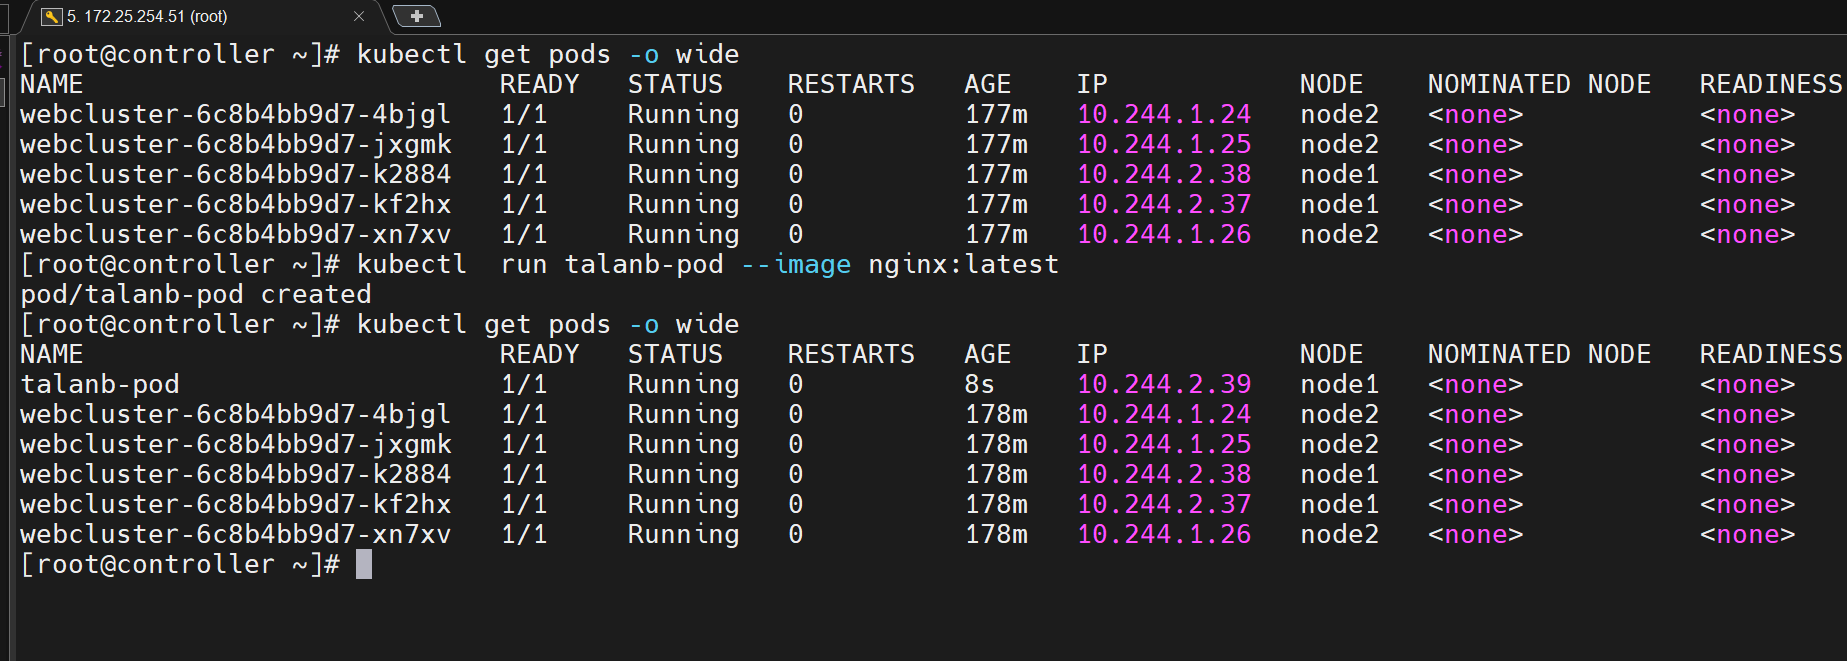1847x661 pixels.
Task: Open a new tab with plus button
Action: coord(417,16)
